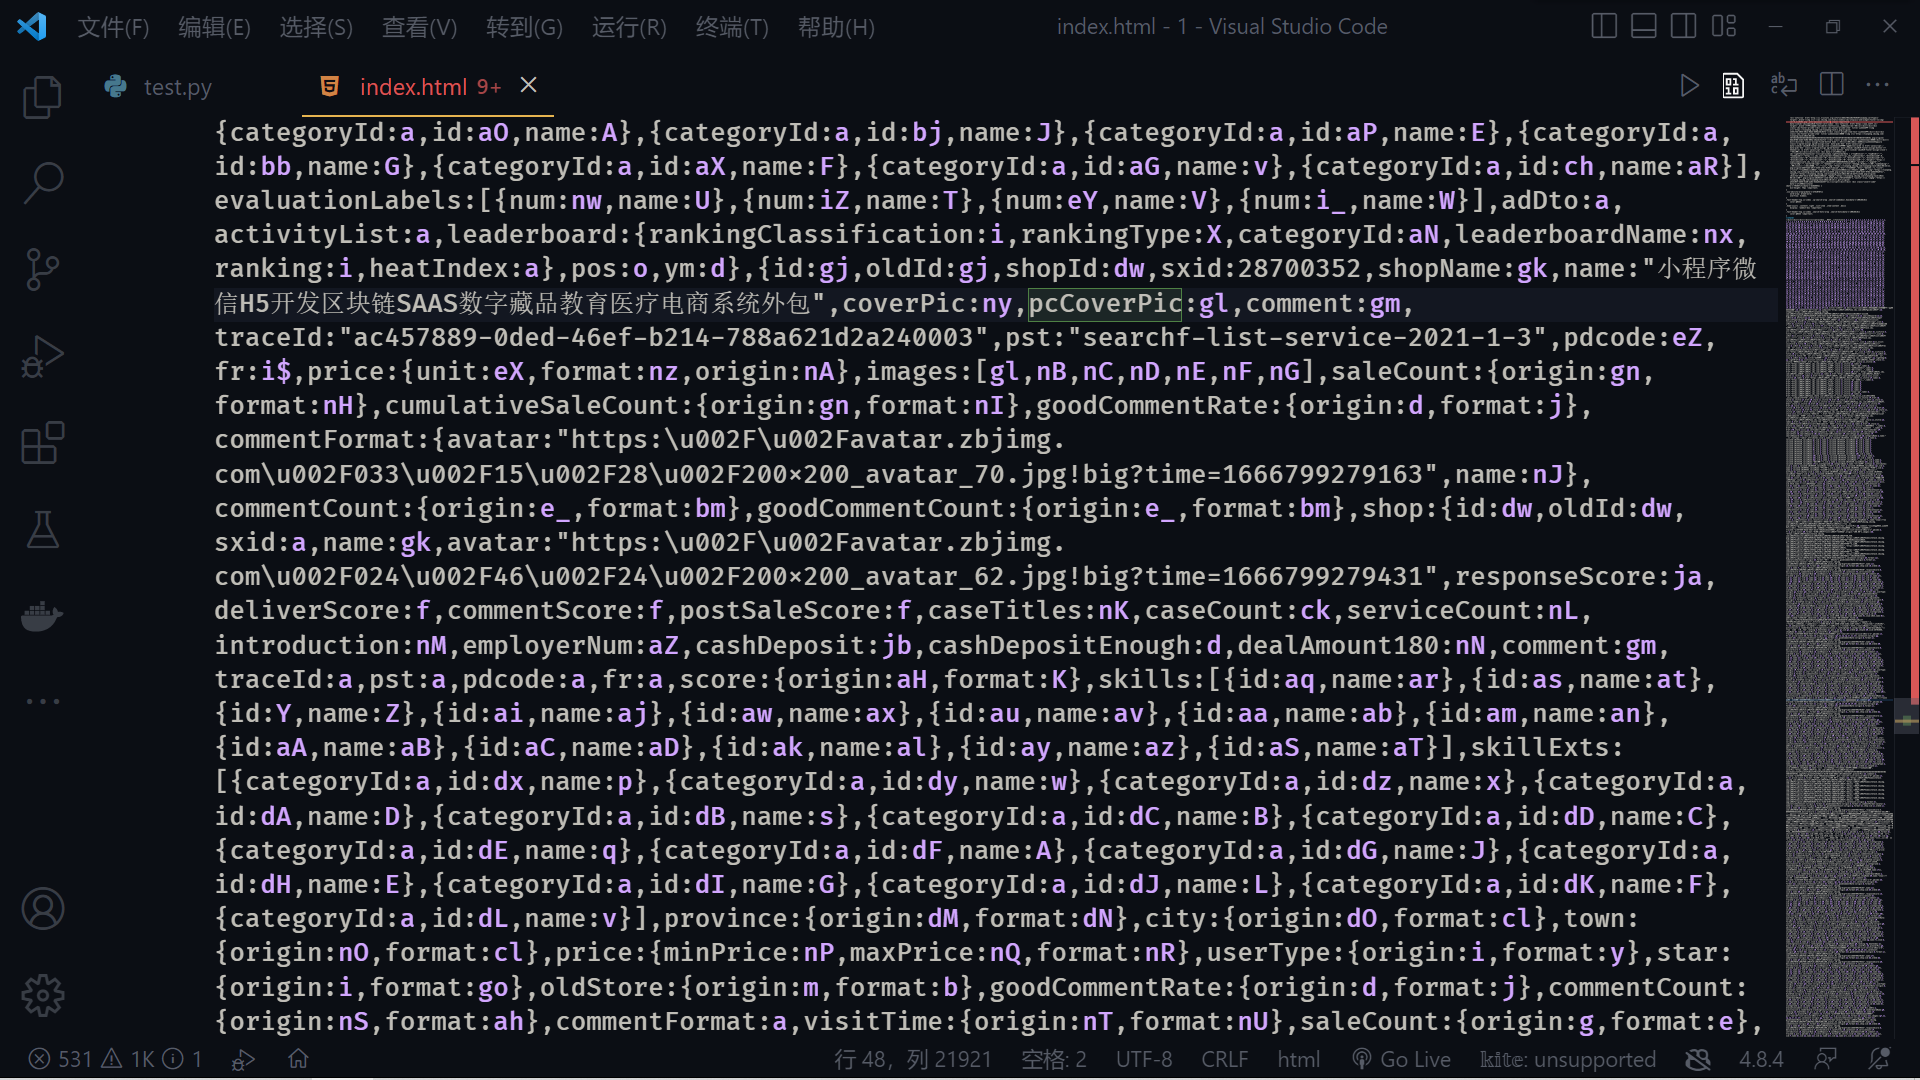Change the UTF-8 encoding setting
Image resolution: width=1920 pixels, height=1080 pixels.
pos(1143,1058)
